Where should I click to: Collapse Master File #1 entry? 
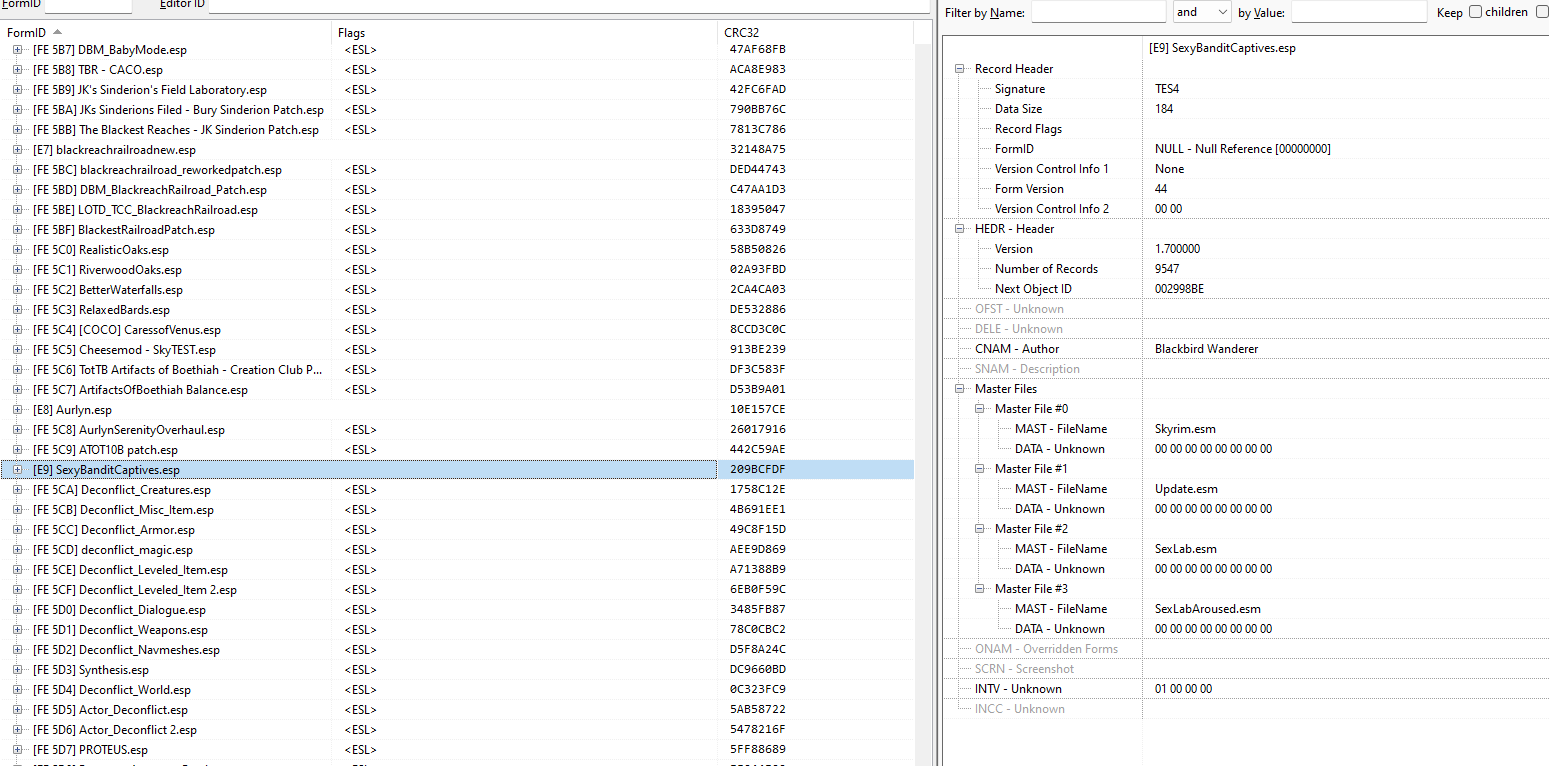pos(980,469)
